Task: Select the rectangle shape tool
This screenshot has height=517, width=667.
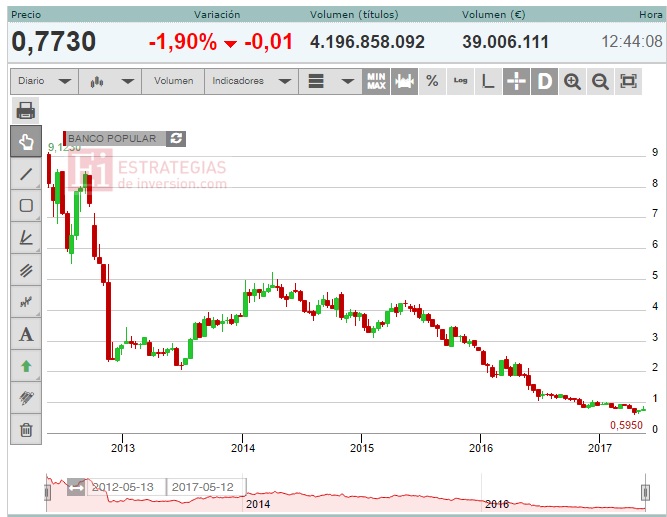Action: [26, 206]
